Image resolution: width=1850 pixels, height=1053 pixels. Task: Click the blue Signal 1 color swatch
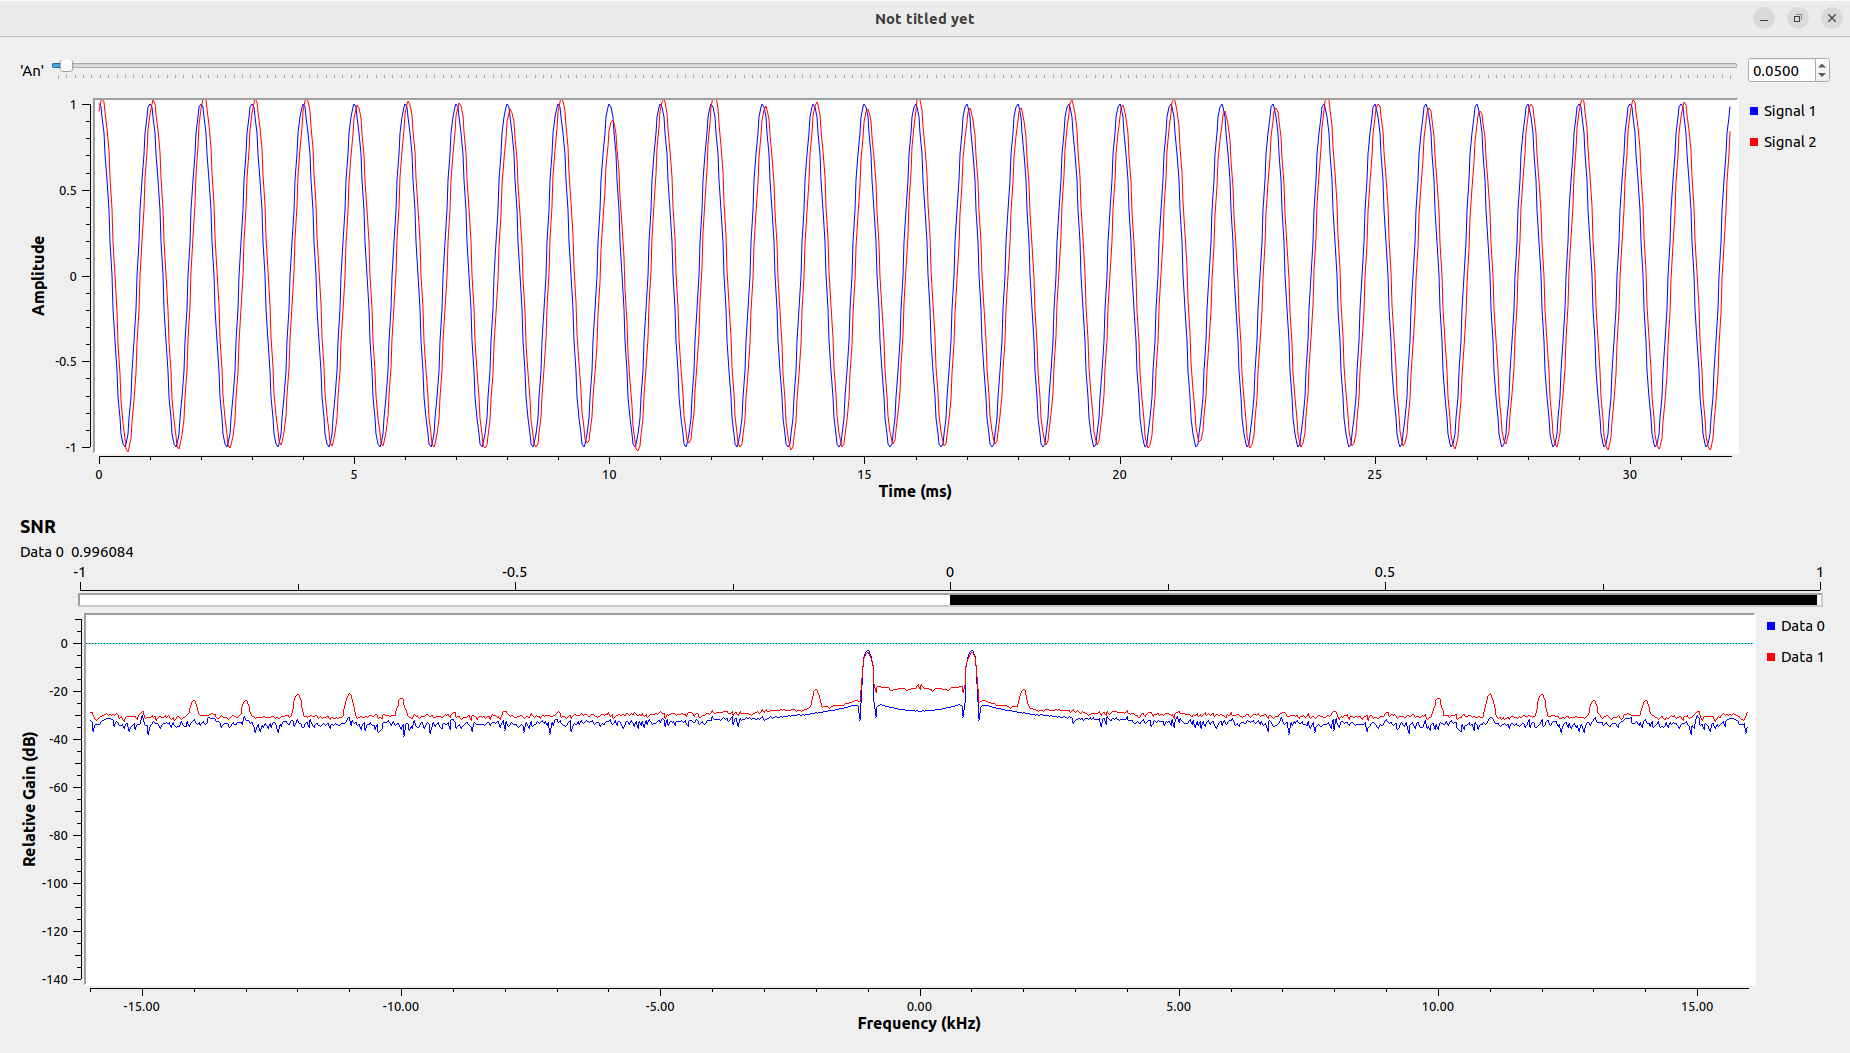[x=1754, y=111]
